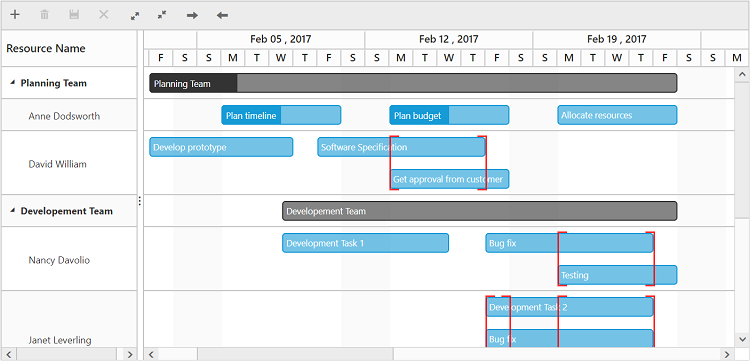Click the Testing task bar
750x361 pixels.
click(x=617, y=275)
